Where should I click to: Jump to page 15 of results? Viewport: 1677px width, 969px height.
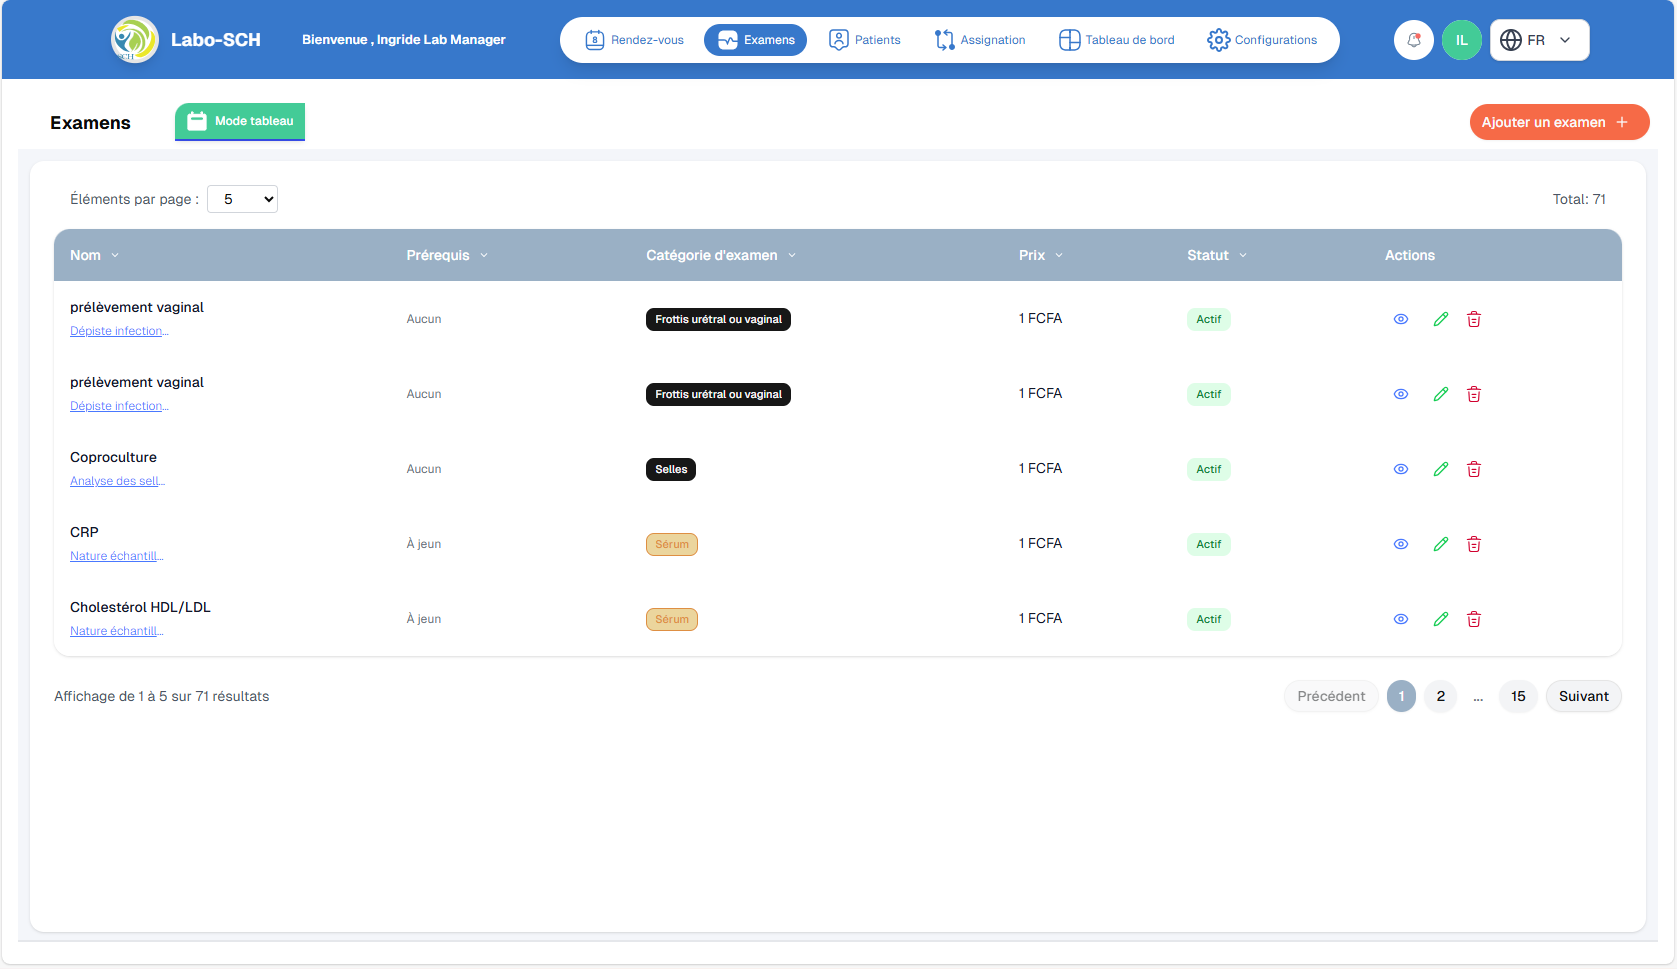coord(1517,696)
